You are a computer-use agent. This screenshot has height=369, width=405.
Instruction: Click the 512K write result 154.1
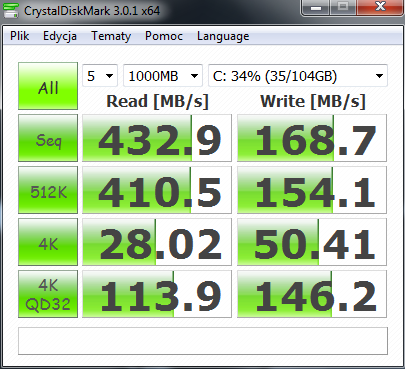pyautogui.click(x=312, y=190)
